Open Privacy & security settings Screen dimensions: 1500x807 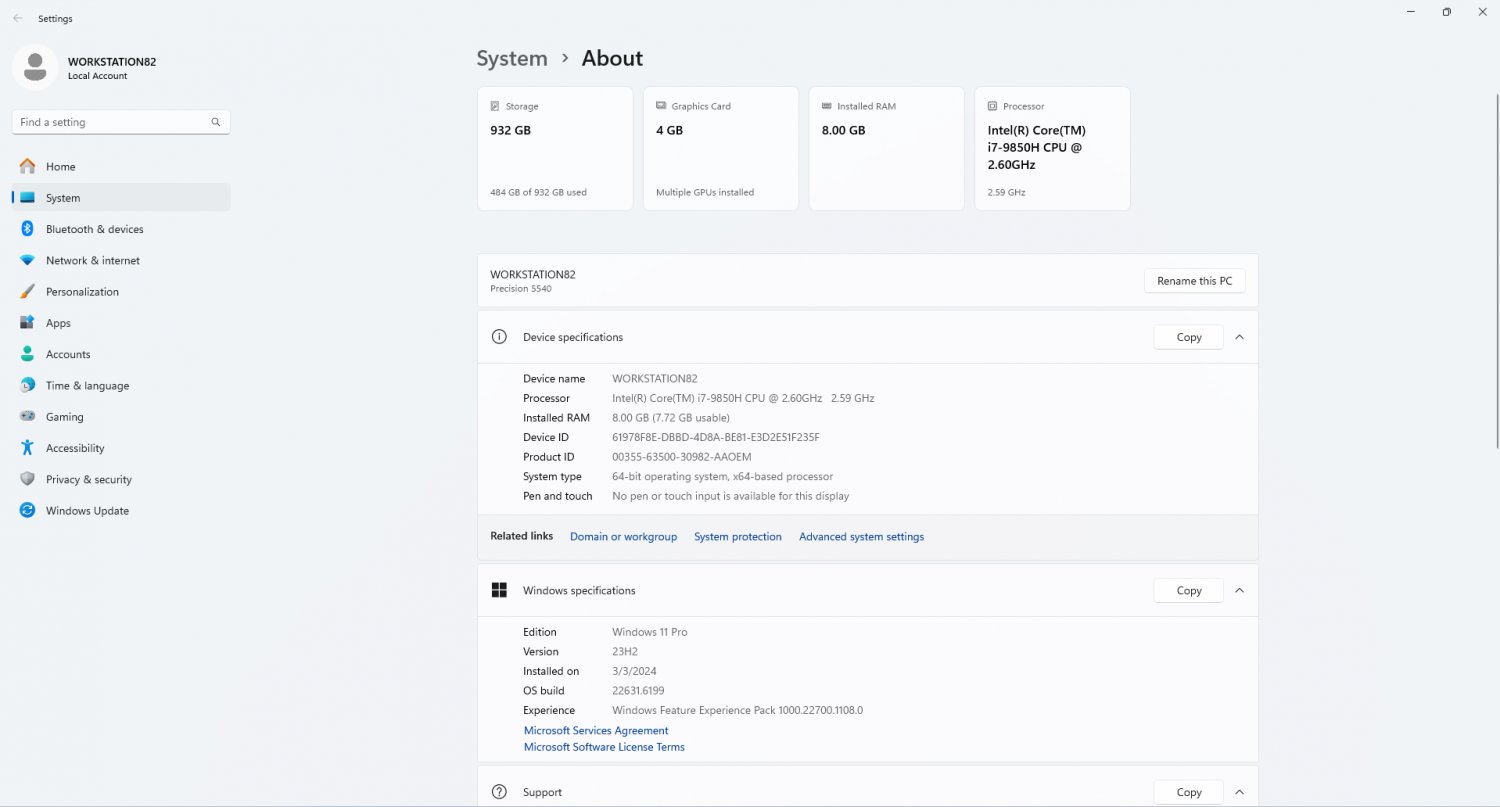point(121,479)
